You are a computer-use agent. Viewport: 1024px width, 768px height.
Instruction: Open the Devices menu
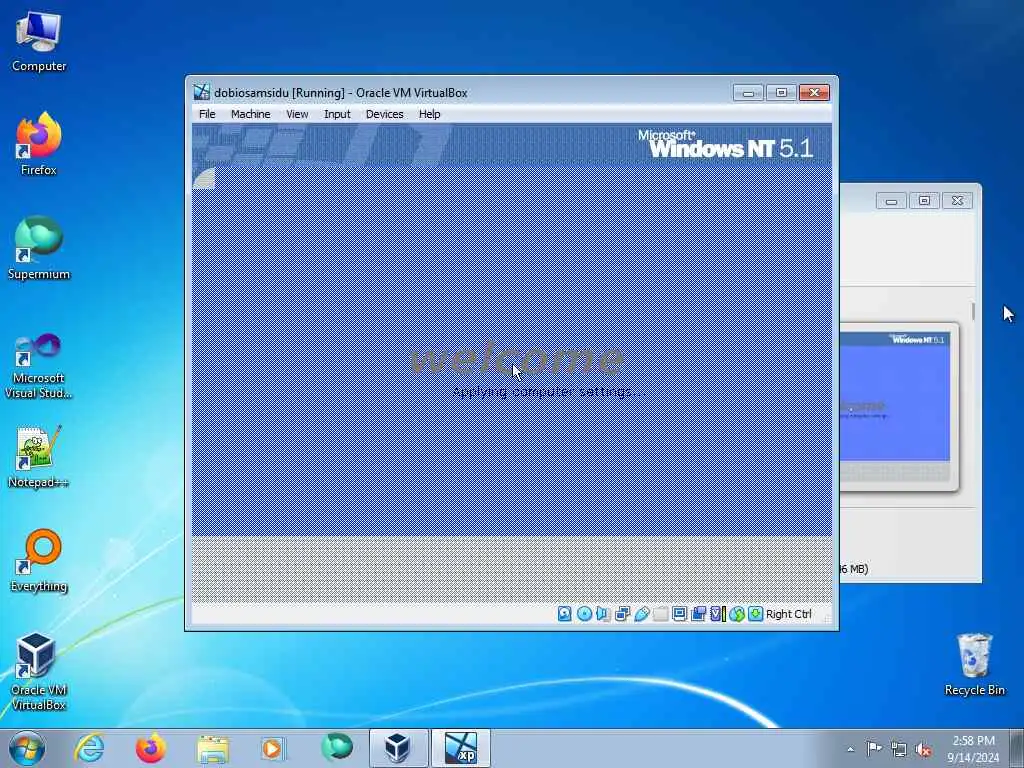(x=385, y=114)
